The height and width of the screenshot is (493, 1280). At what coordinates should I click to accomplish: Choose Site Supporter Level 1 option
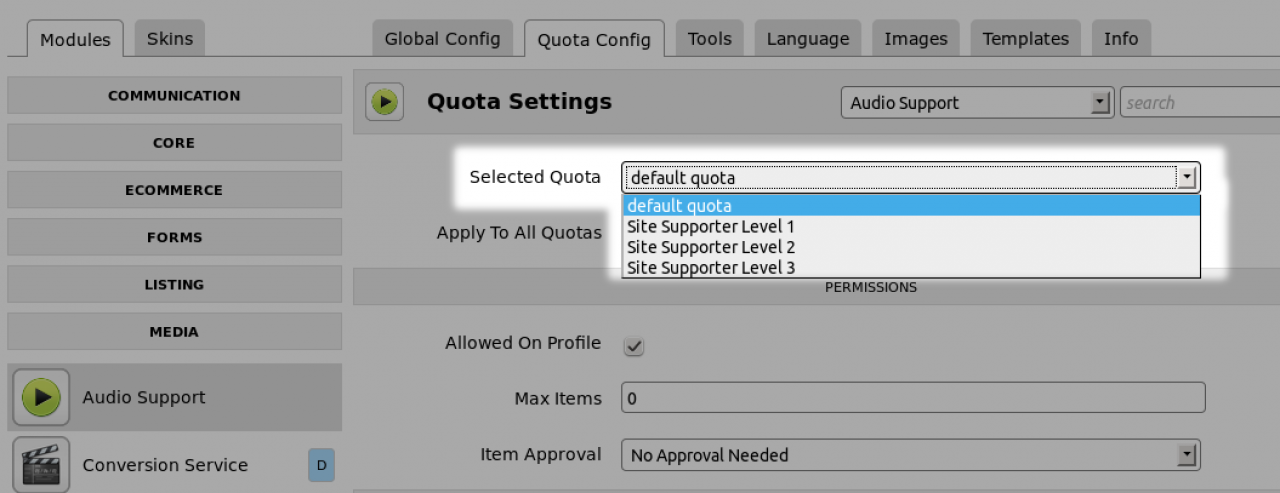[x=710, y=227]
